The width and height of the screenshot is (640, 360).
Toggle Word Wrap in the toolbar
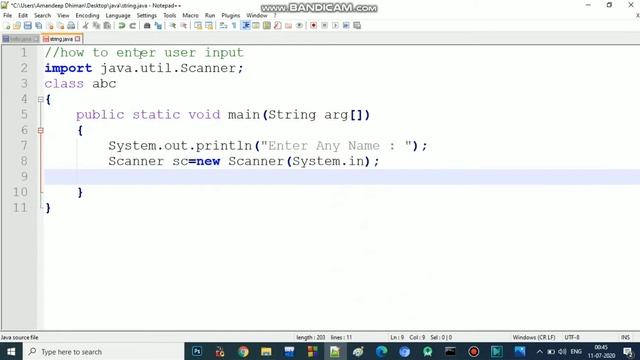coord(223,26)
